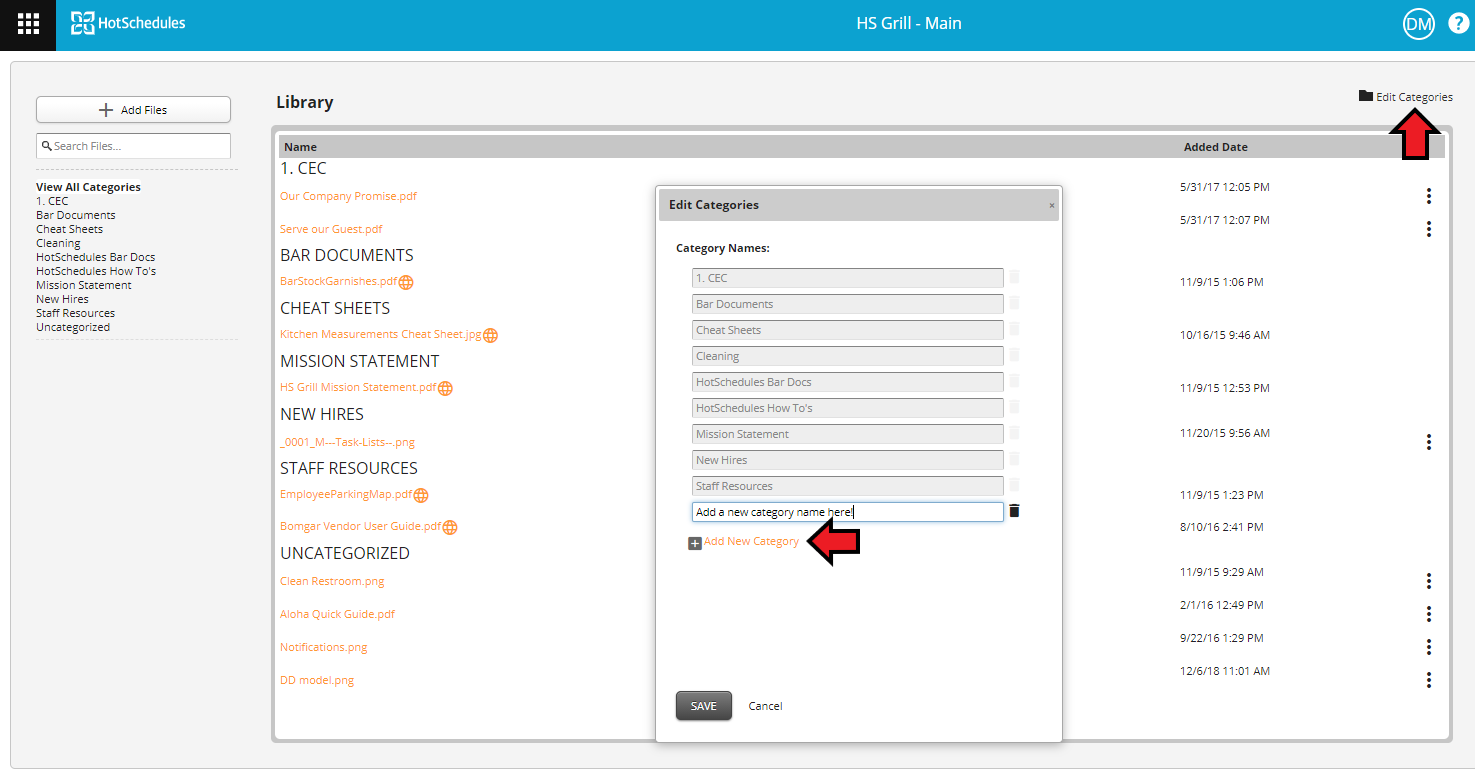The width and height of the screenshot is (1475, 772).
Task: Focus the Search Files input
Action: click(133, 146)
